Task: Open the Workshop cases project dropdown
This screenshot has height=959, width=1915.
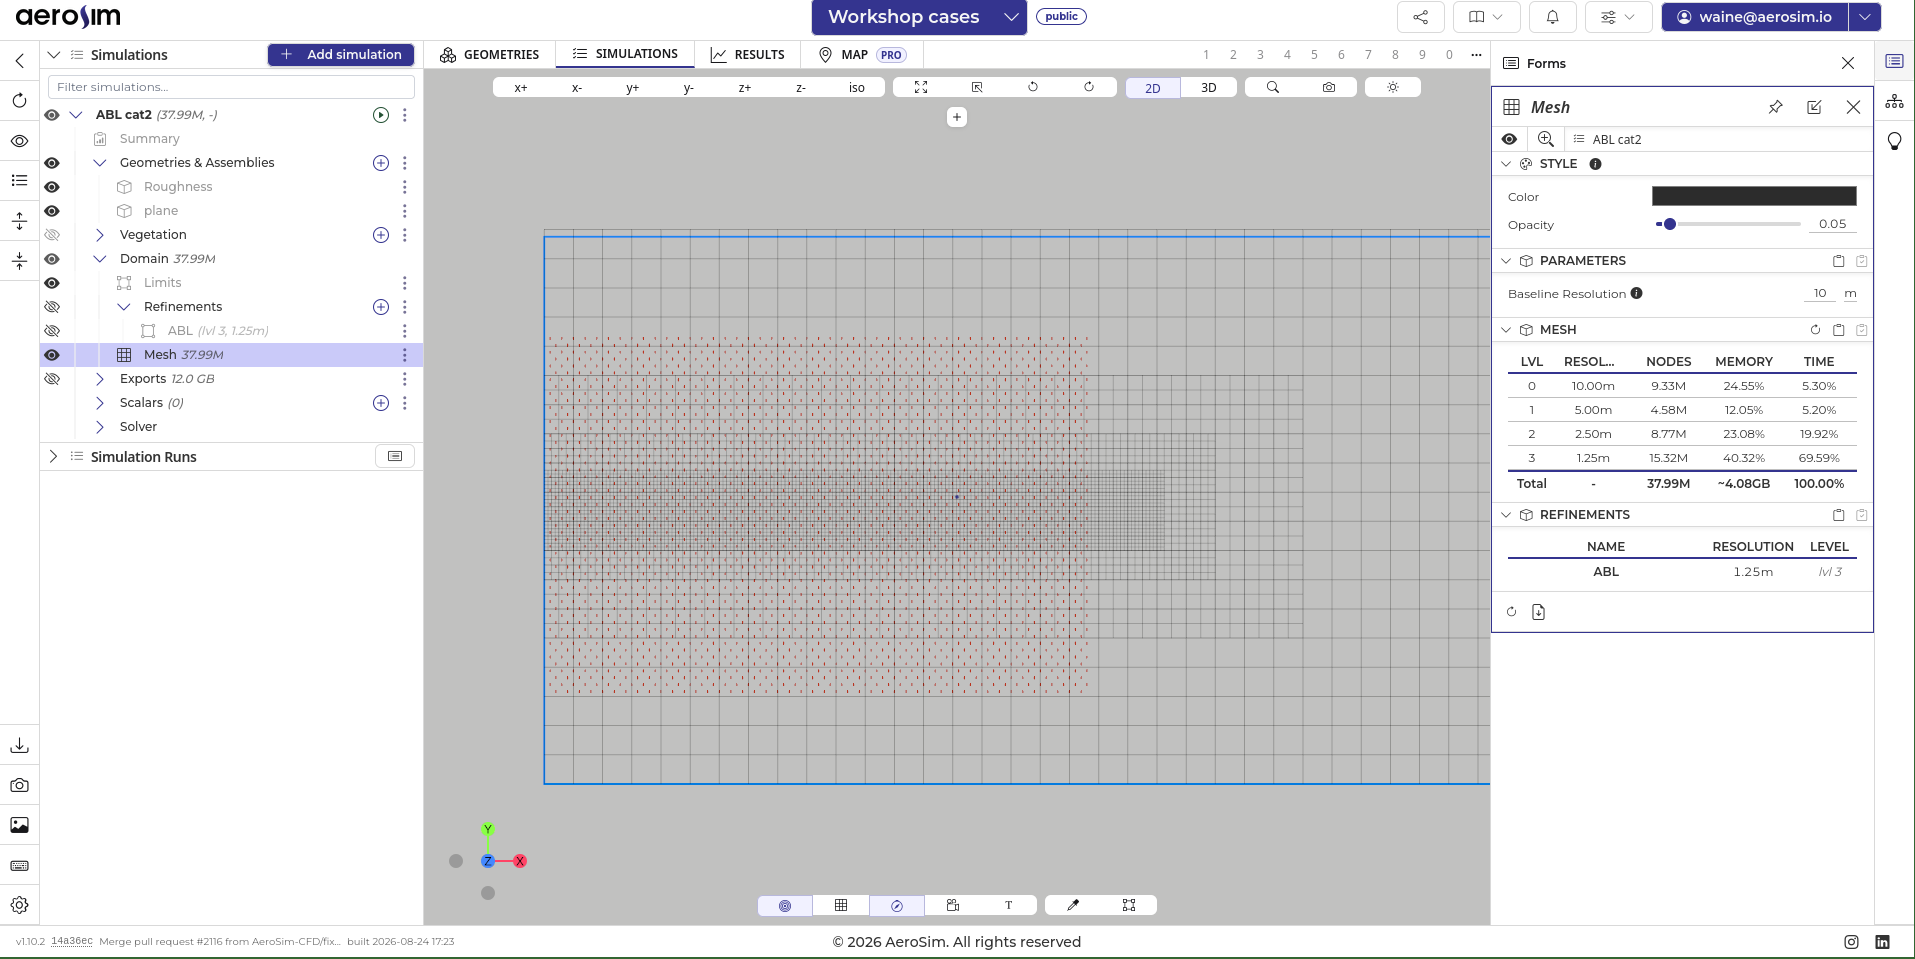Action: (x=919, y=17)
